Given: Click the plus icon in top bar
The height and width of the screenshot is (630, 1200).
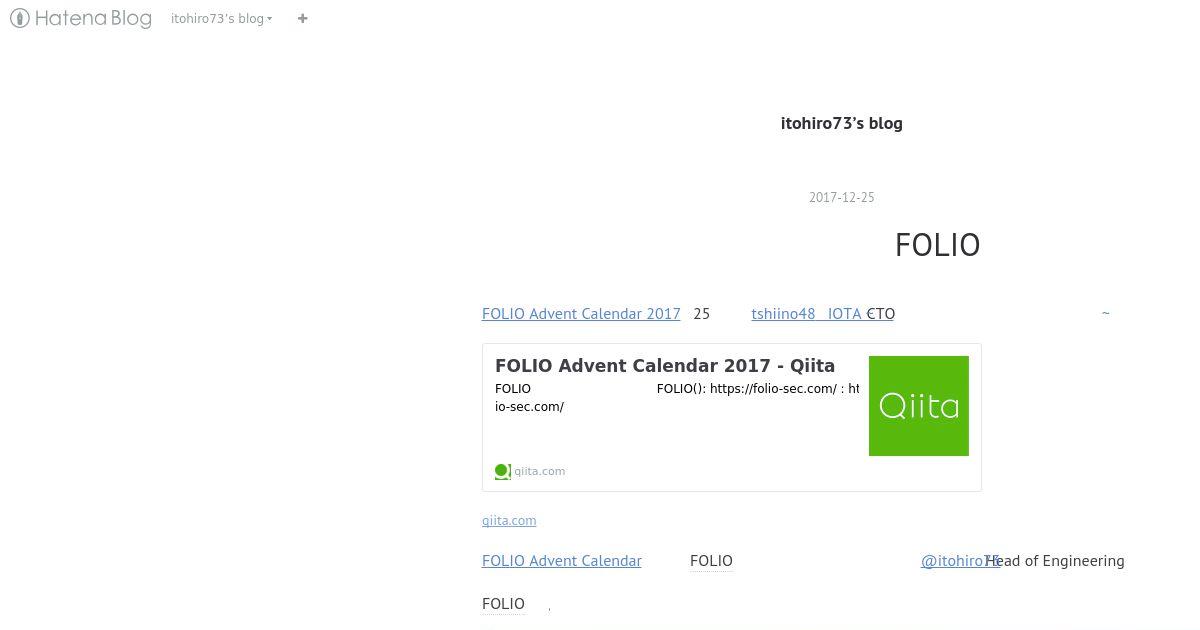Looking at the screenshot, I should tap(302, 18).
